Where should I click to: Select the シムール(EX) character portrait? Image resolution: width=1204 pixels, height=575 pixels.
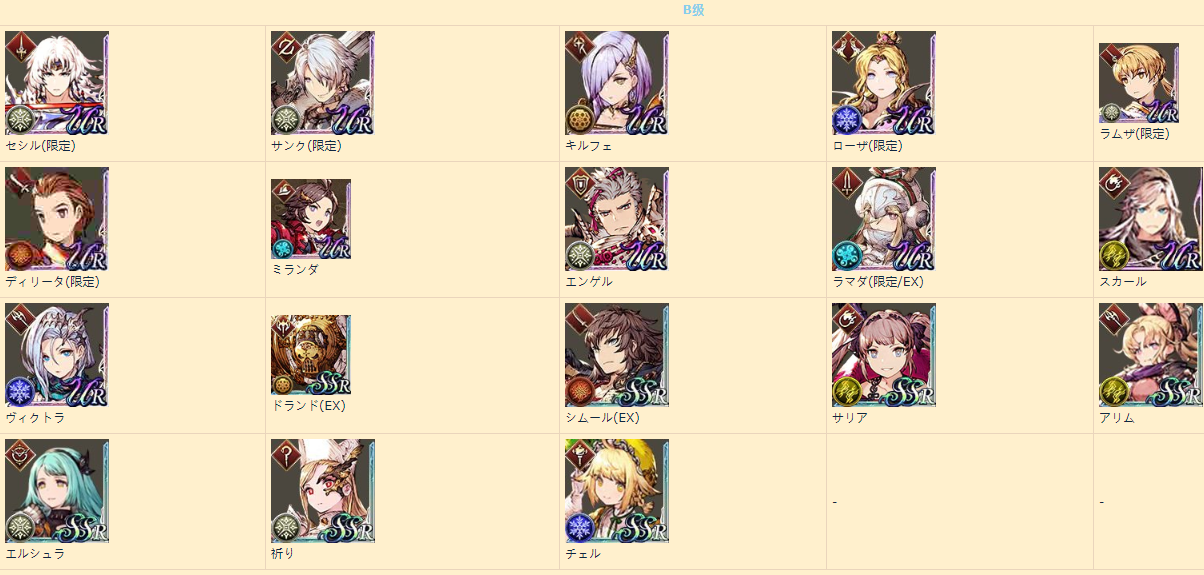click(617, 355)
